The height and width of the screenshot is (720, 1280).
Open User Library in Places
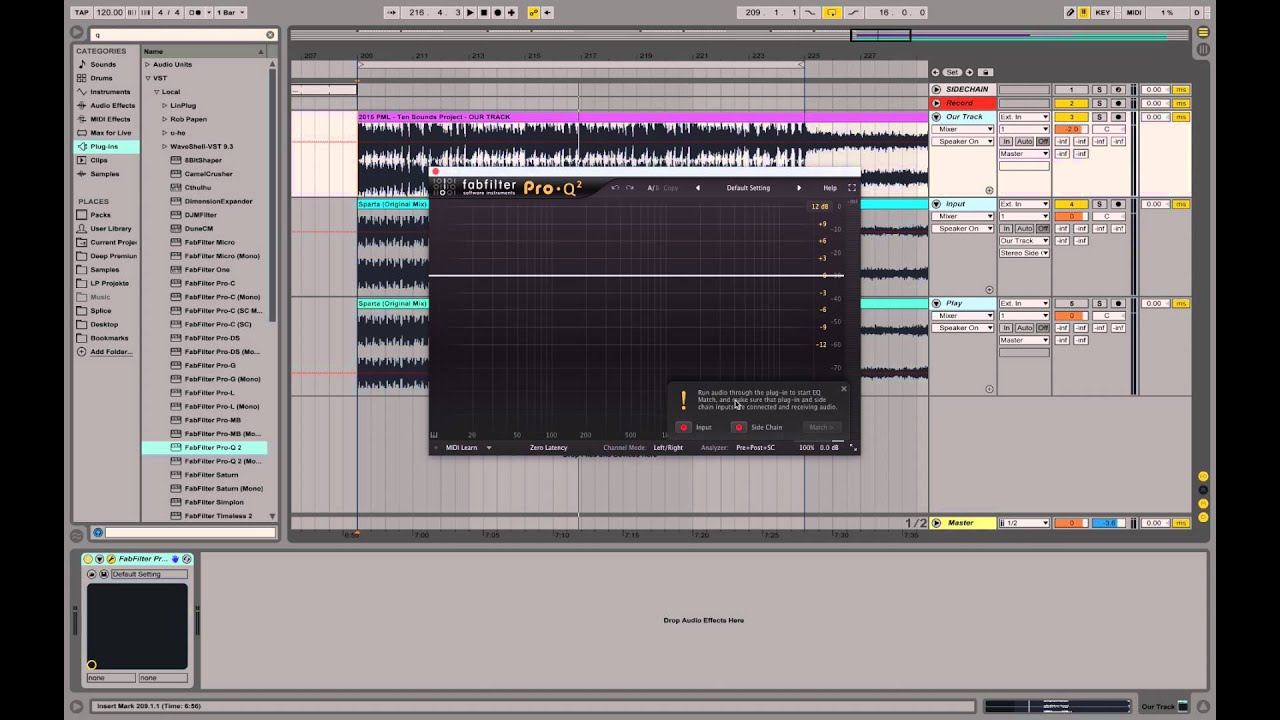pyautogui.click(x=110, y=228)
